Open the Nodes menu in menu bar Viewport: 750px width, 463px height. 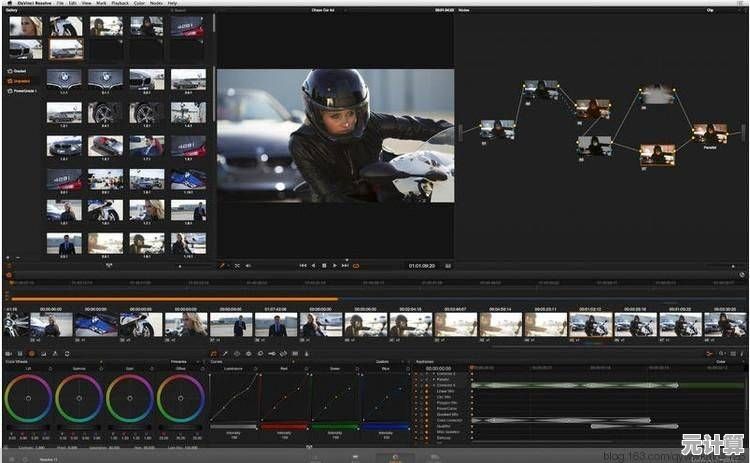(x=156, y=4)
